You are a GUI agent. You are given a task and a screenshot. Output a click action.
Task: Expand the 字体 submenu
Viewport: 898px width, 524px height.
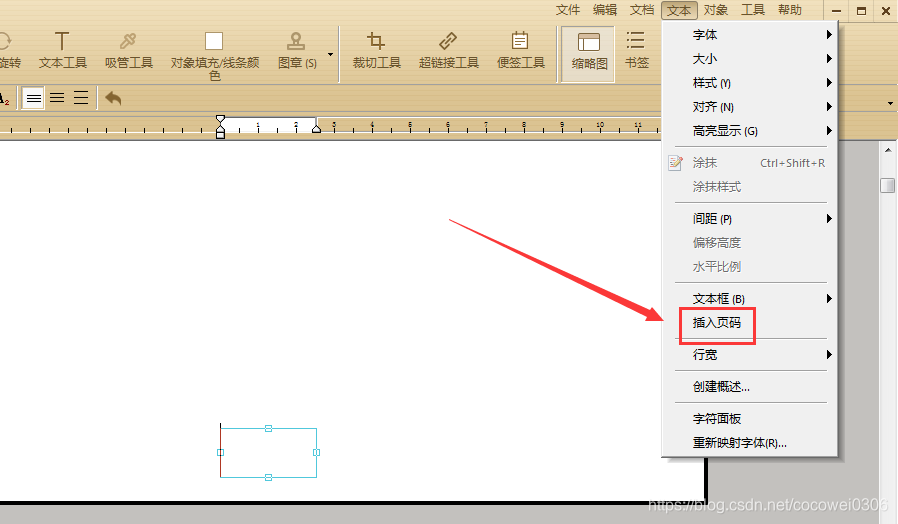[x=750, y=35]
